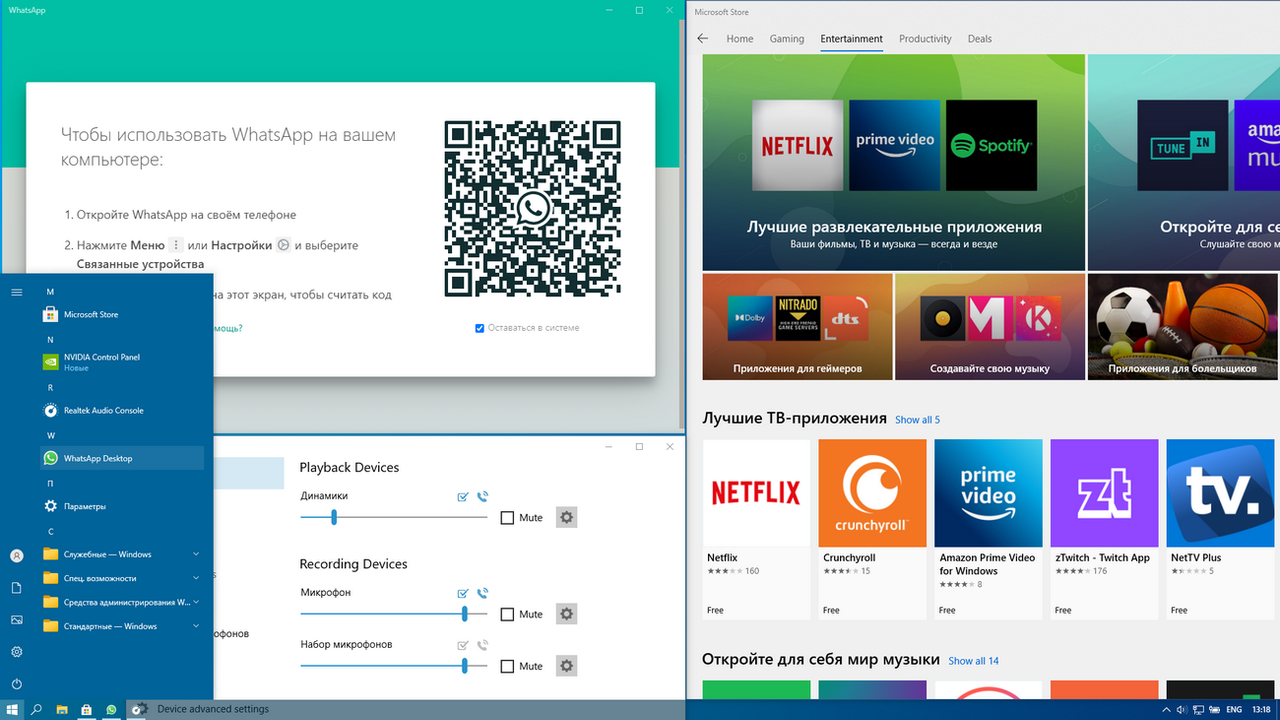1280x720 pixels.
Task: Click the Power icon in Start sidebar
Action: tap(16, 684)
